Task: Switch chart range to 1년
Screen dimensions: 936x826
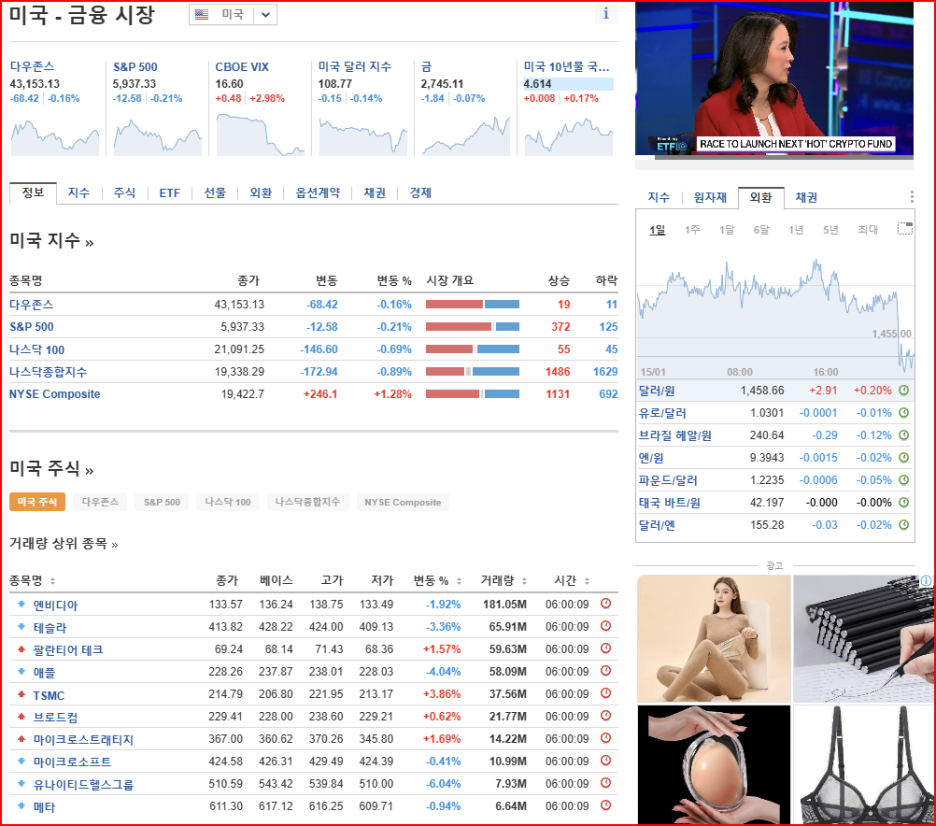Action: tap(796, 230)
